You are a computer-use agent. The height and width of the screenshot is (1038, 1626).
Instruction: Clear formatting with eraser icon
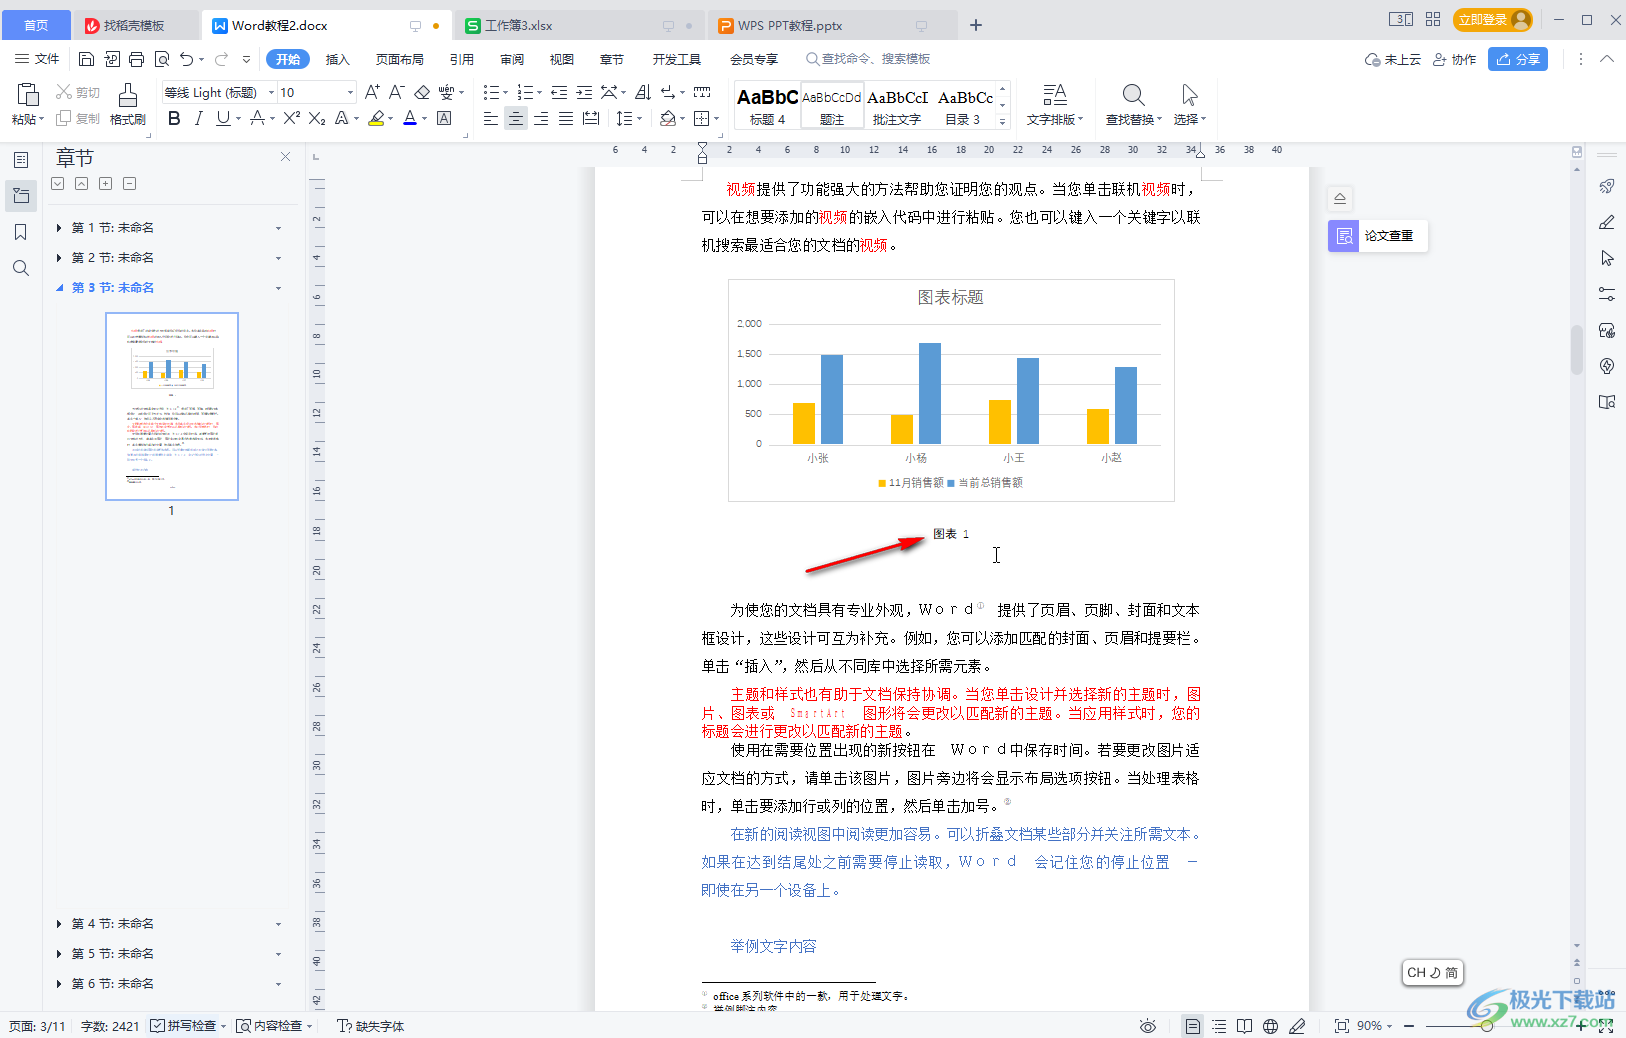(x=422, y=92)
